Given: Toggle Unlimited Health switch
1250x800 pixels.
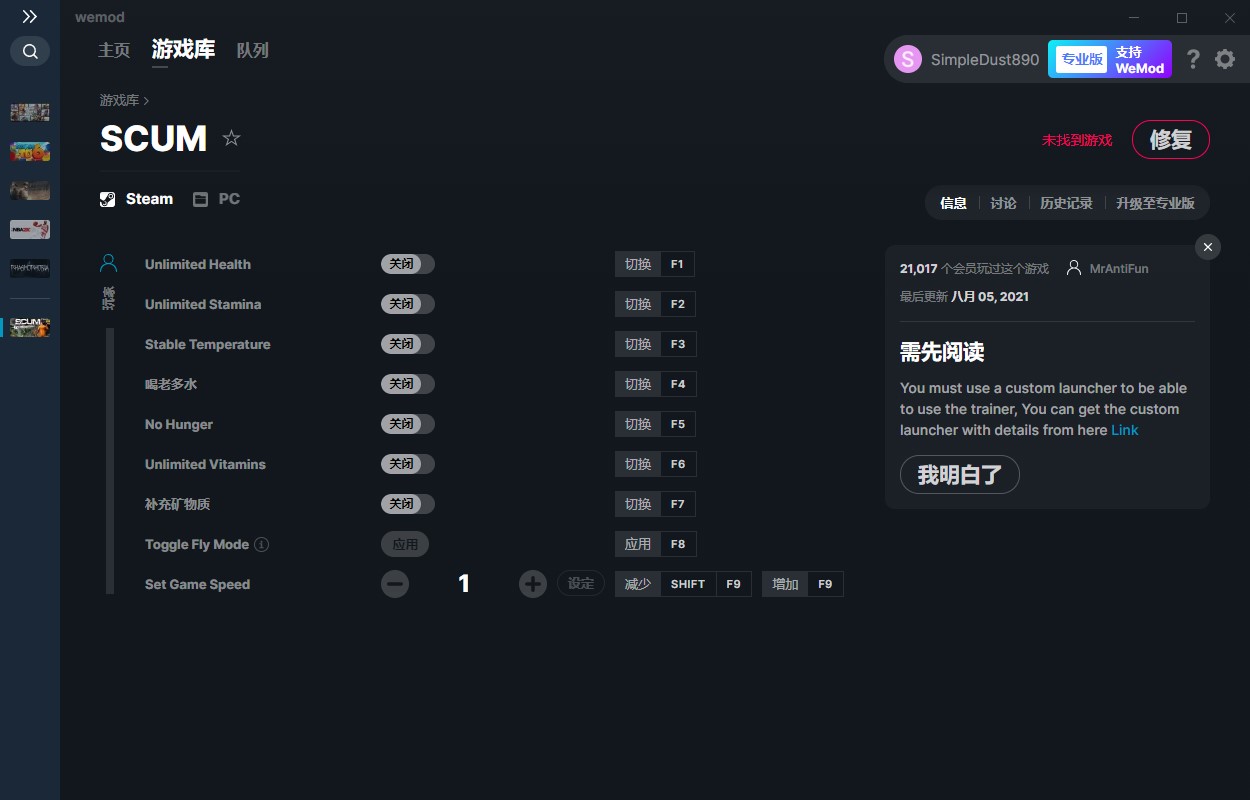Looking at the screenshot, I should pyautogui.click(x=408, y=264).
